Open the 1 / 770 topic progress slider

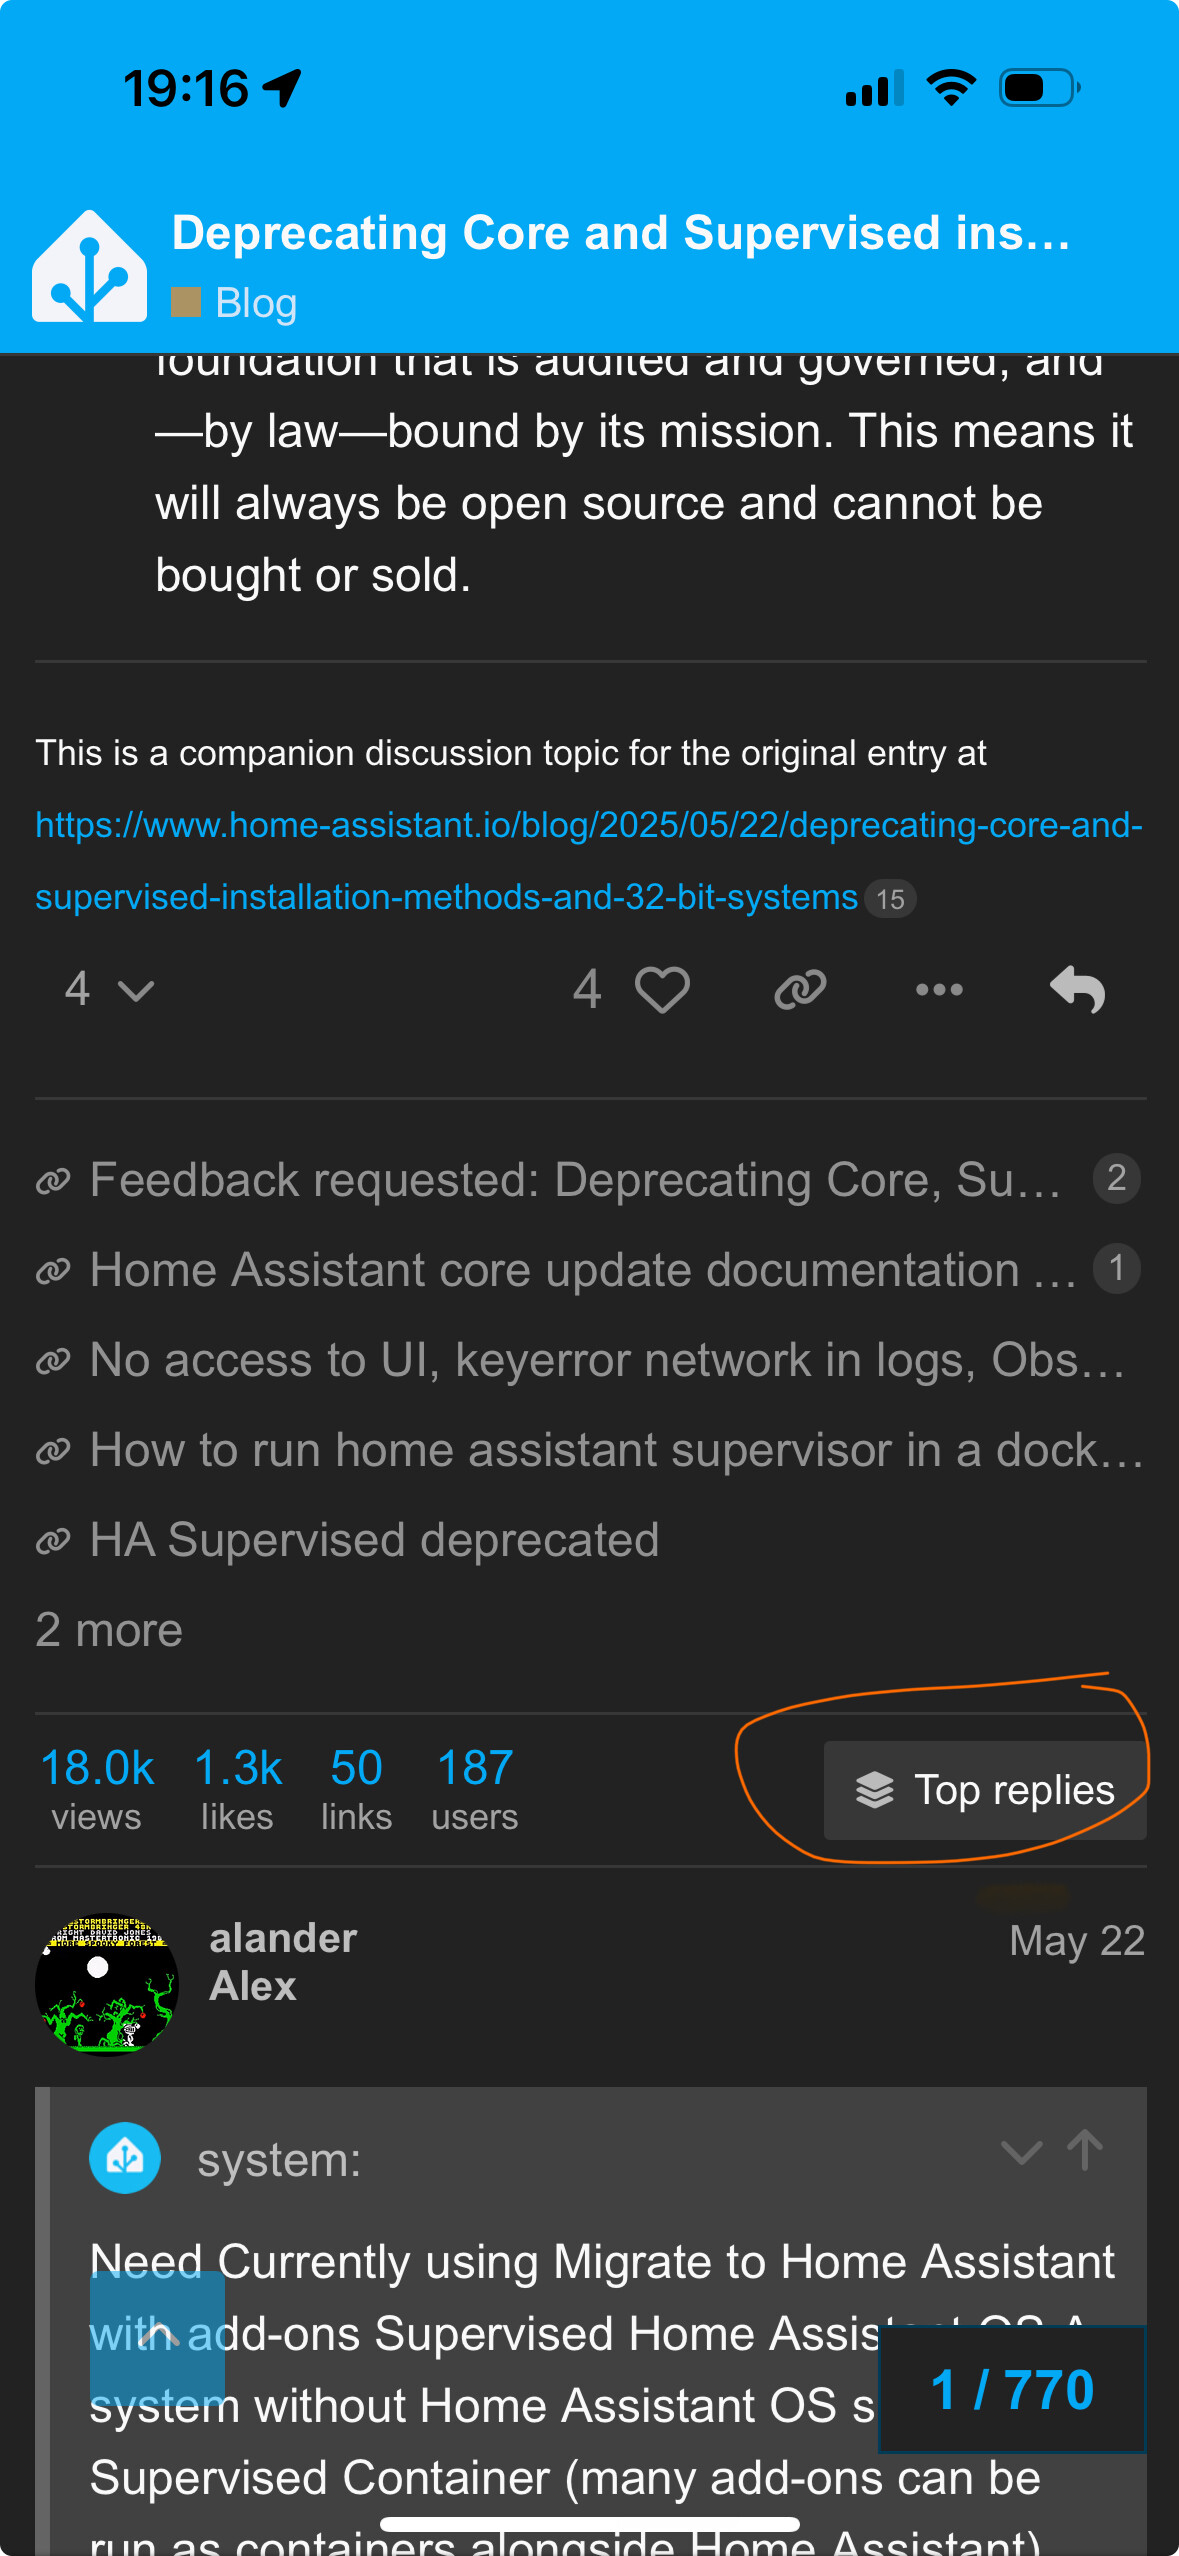(1011, 2390)
